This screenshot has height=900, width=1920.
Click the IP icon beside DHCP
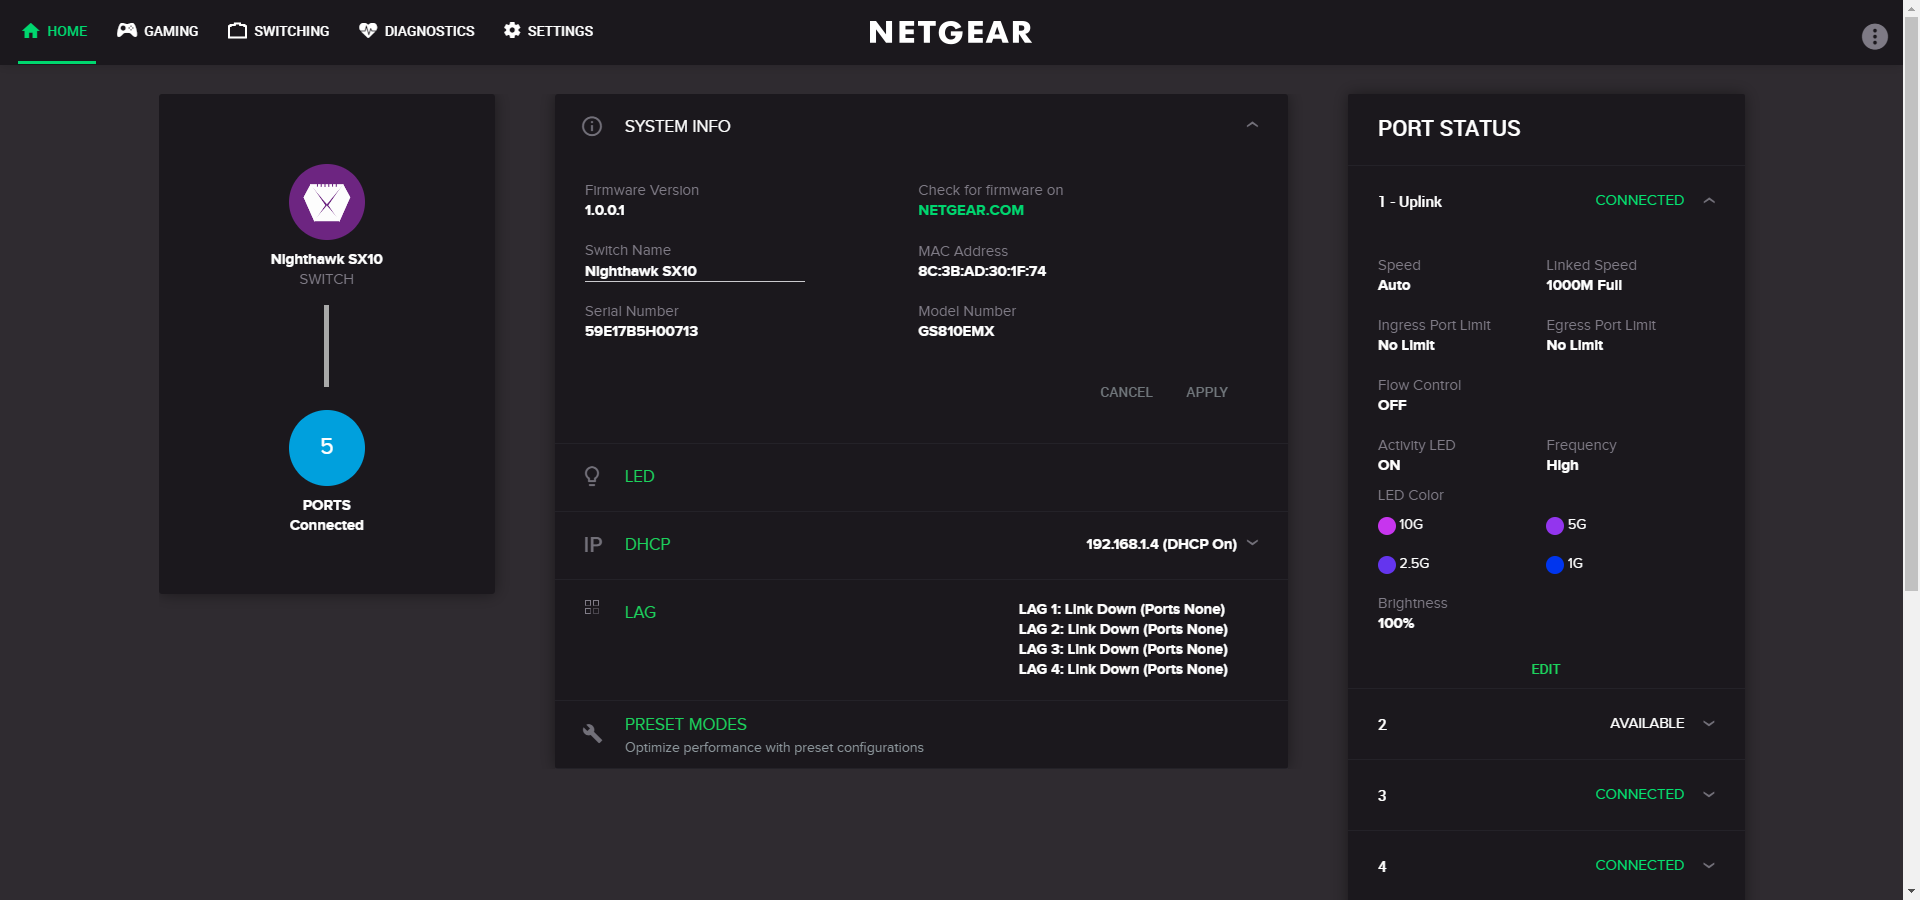[x=593, y=544]
